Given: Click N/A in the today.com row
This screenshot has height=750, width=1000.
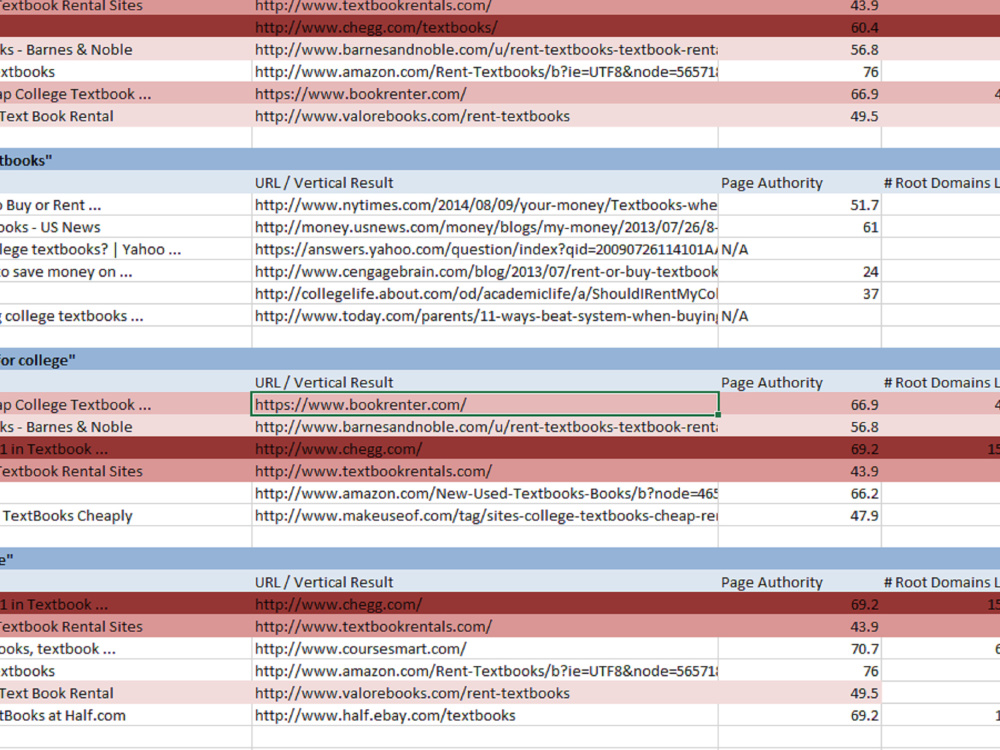Looking at the screenshot, I should (x=735, y=316).
